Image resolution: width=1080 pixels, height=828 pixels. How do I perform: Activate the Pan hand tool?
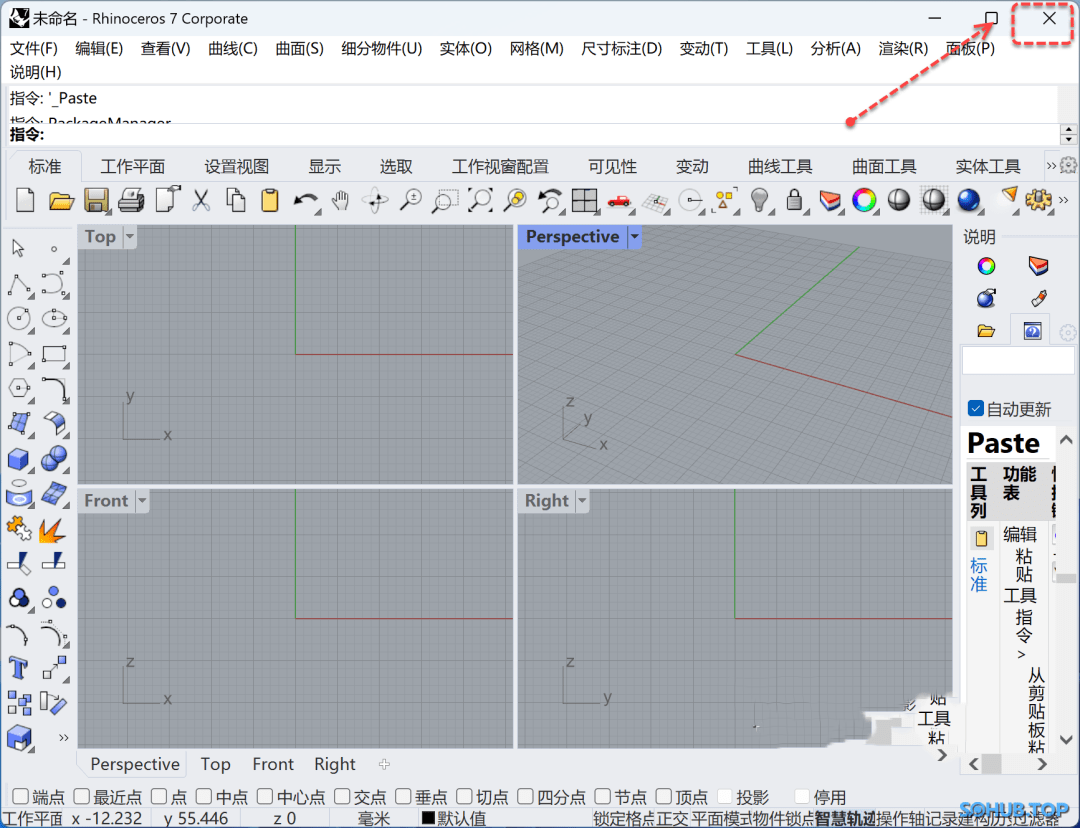tap(340, 200)
